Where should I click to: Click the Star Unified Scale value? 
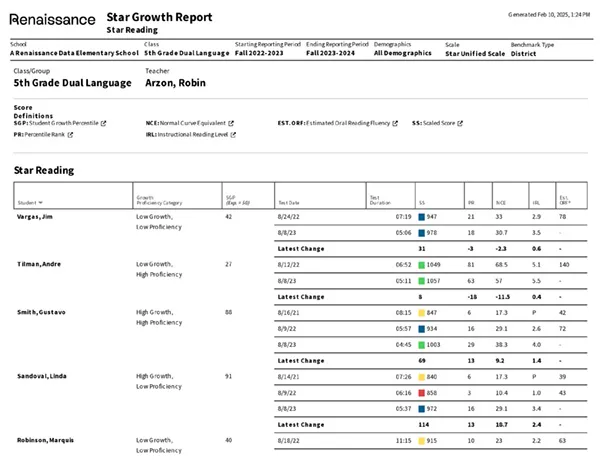pos(475,54)
